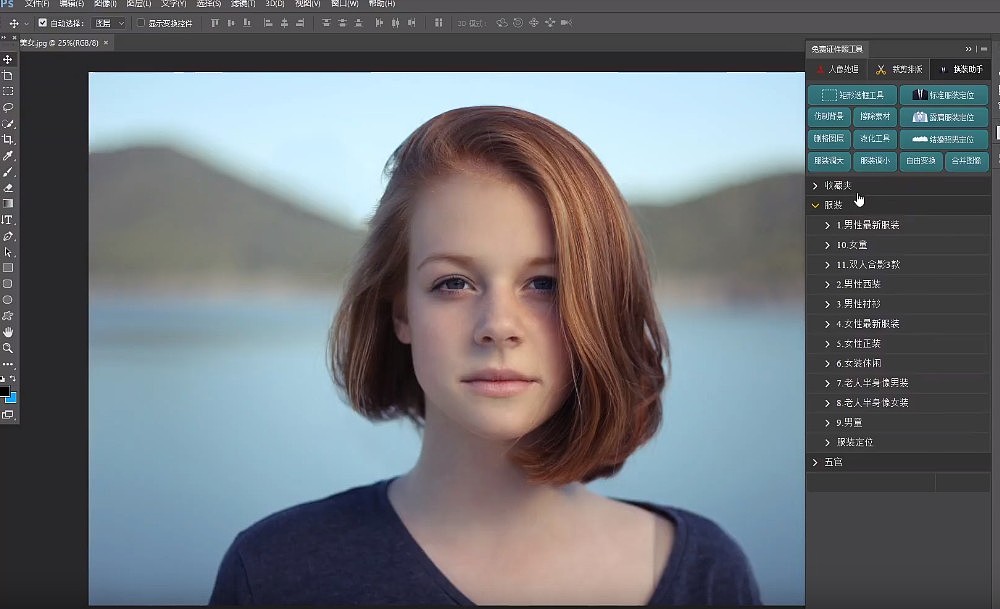Open the 文件(F) menu
1000x609 pixels.
[37, 4]
